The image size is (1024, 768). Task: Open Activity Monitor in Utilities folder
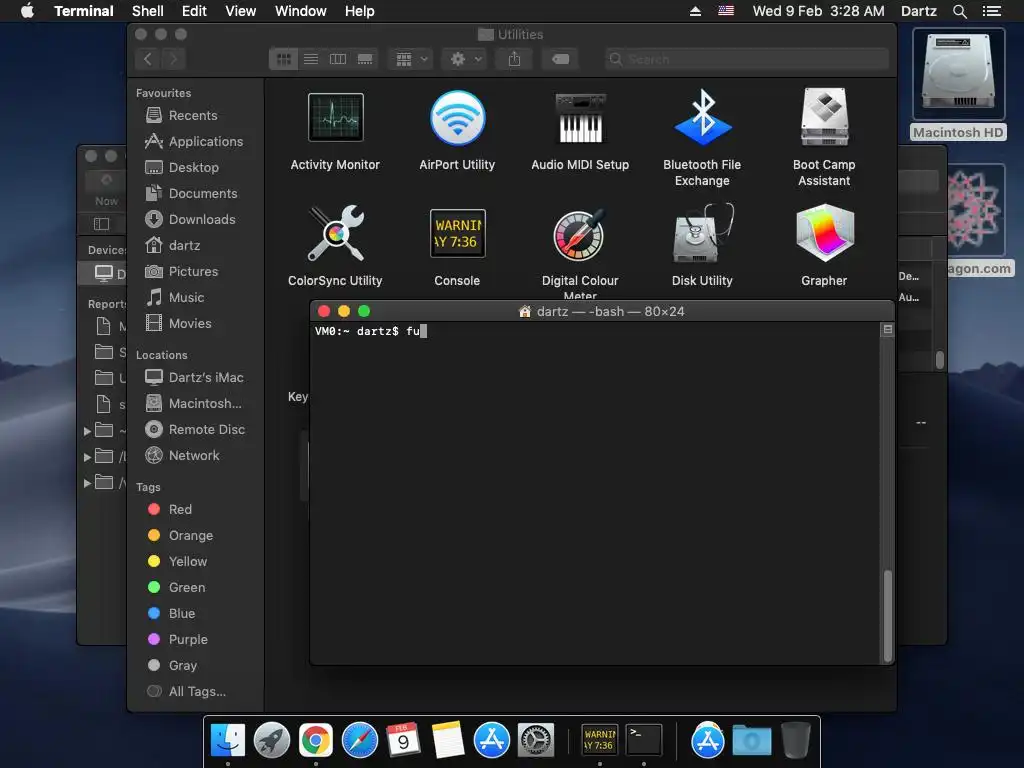335,118
